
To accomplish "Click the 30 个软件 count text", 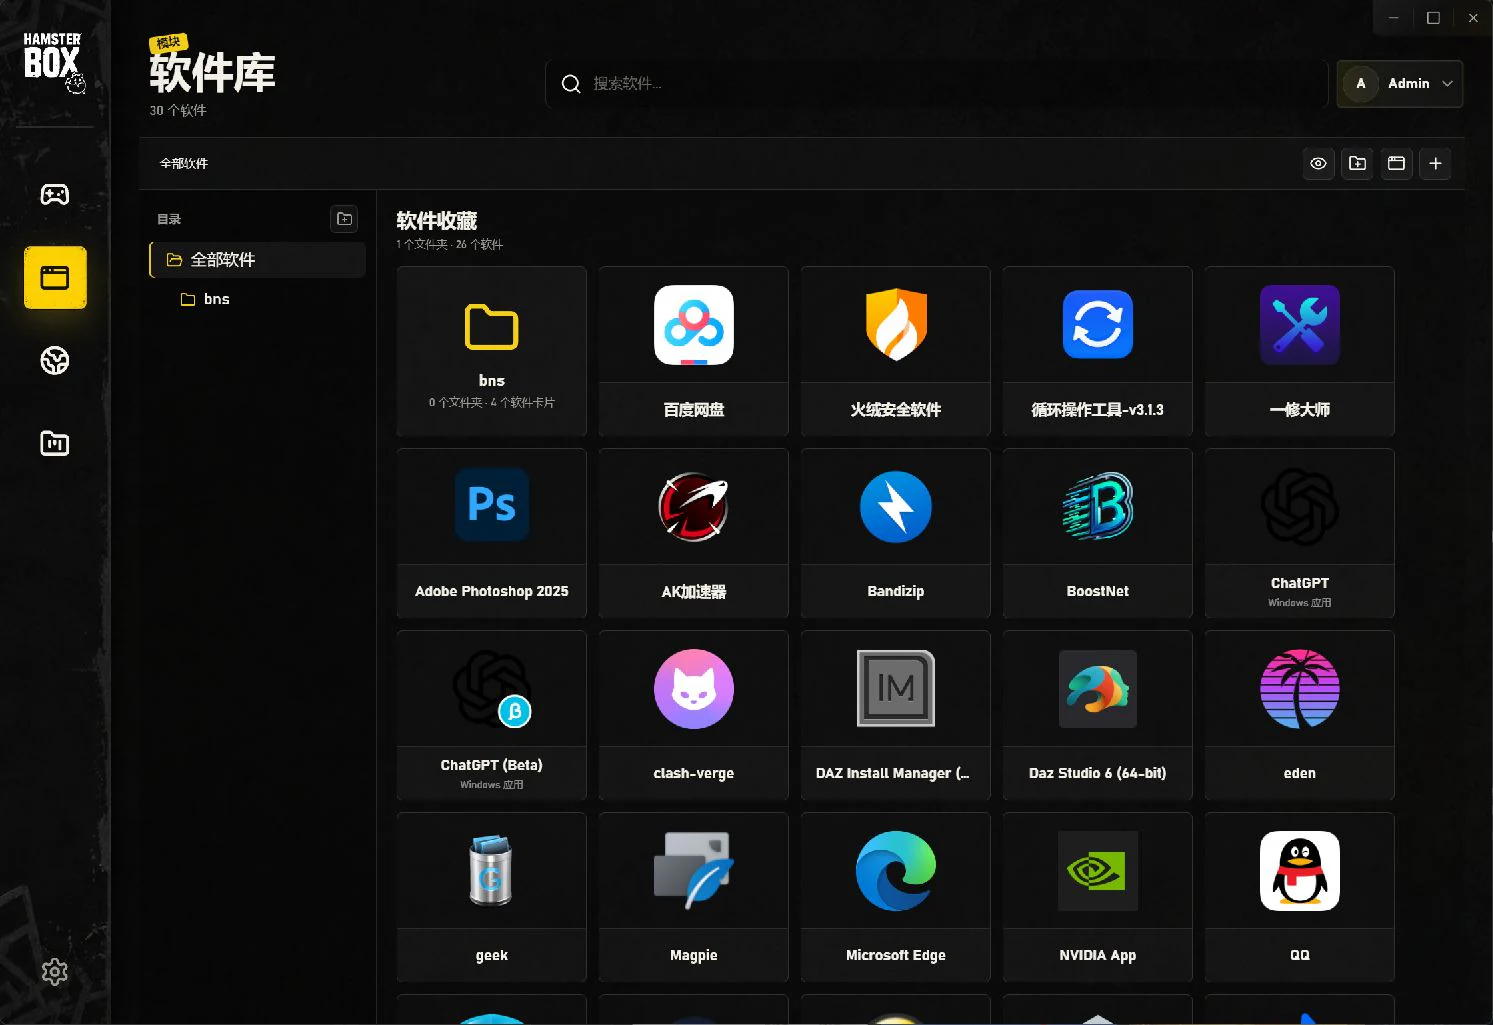I will coord(178,111).
